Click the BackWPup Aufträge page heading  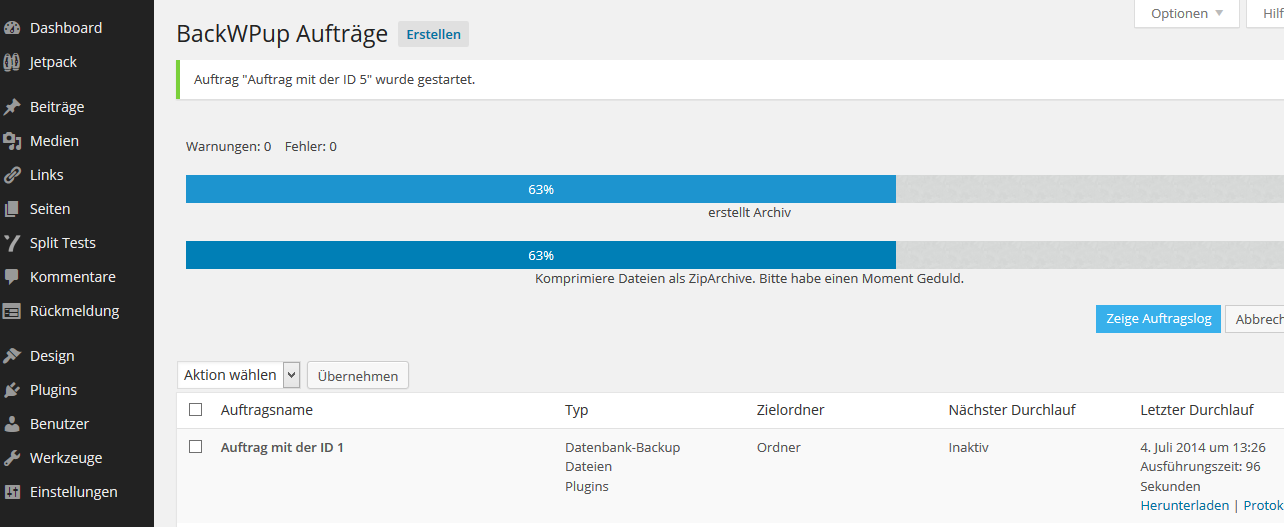(282, 34)
